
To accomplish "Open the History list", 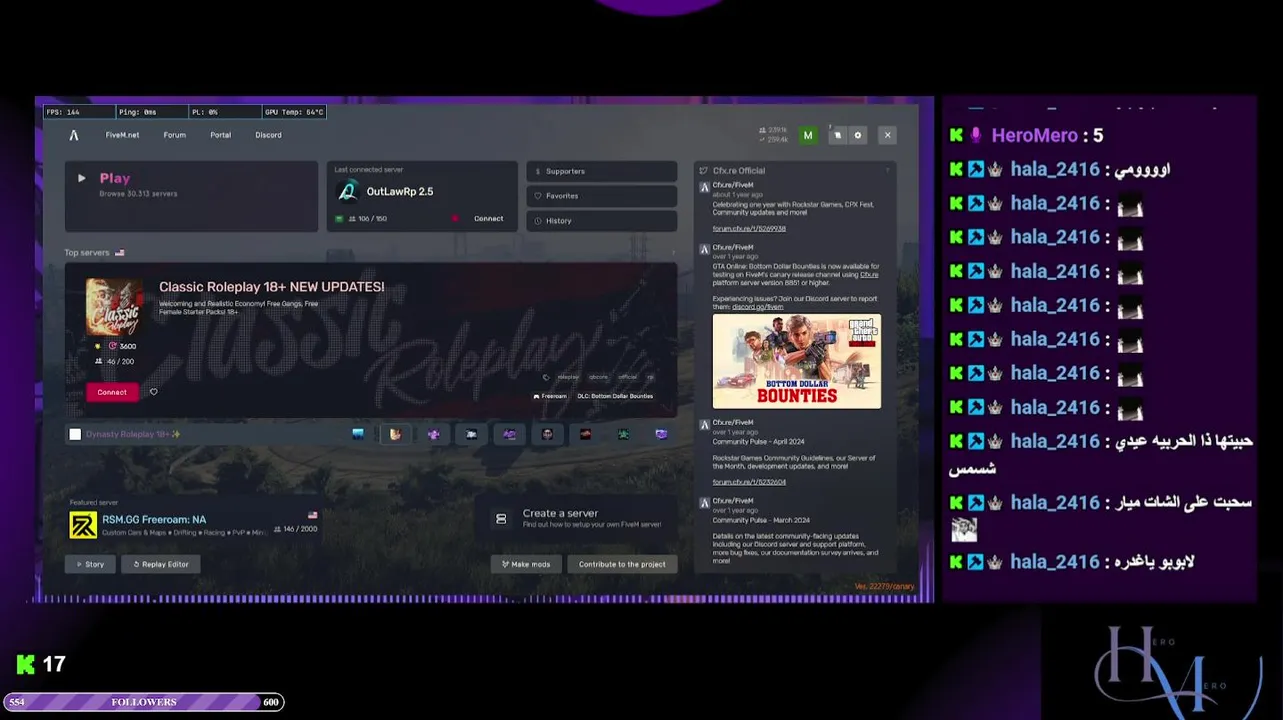I will tap(602, 221).
